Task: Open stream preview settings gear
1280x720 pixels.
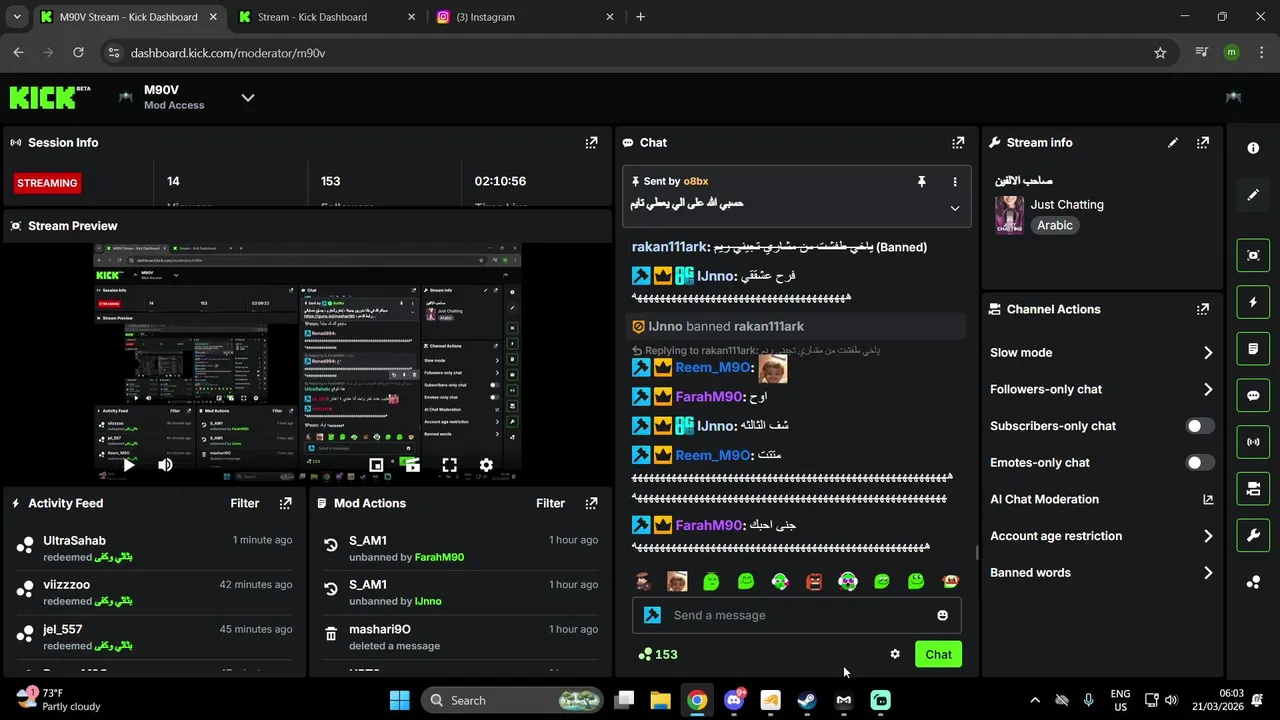Action: pyautogui.click(x=486, y=465)
